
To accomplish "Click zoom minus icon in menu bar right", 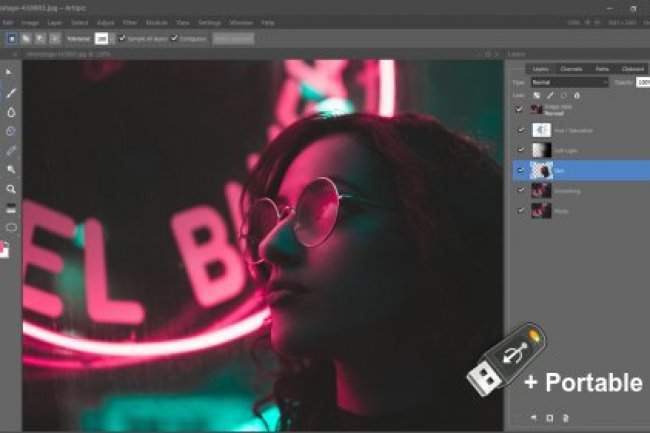I will pos(597,22).
